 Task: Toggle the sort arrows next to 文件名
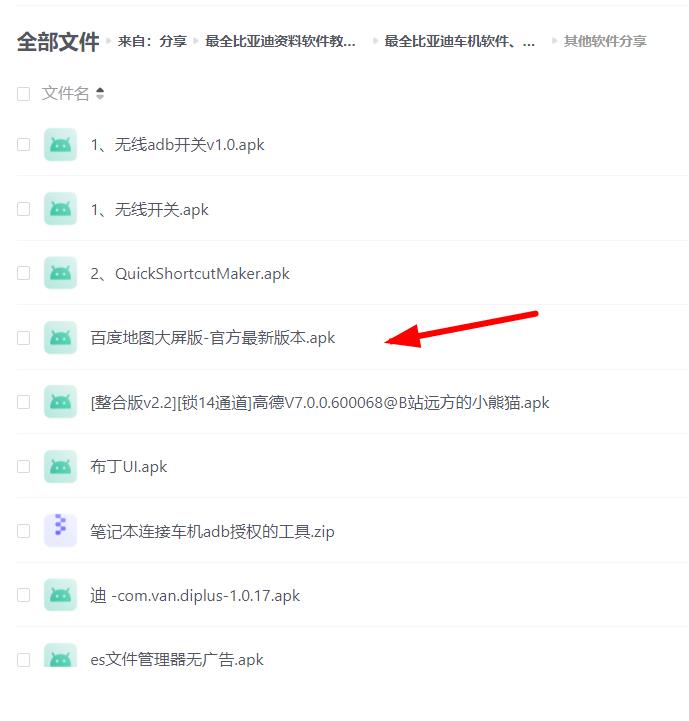100,94
